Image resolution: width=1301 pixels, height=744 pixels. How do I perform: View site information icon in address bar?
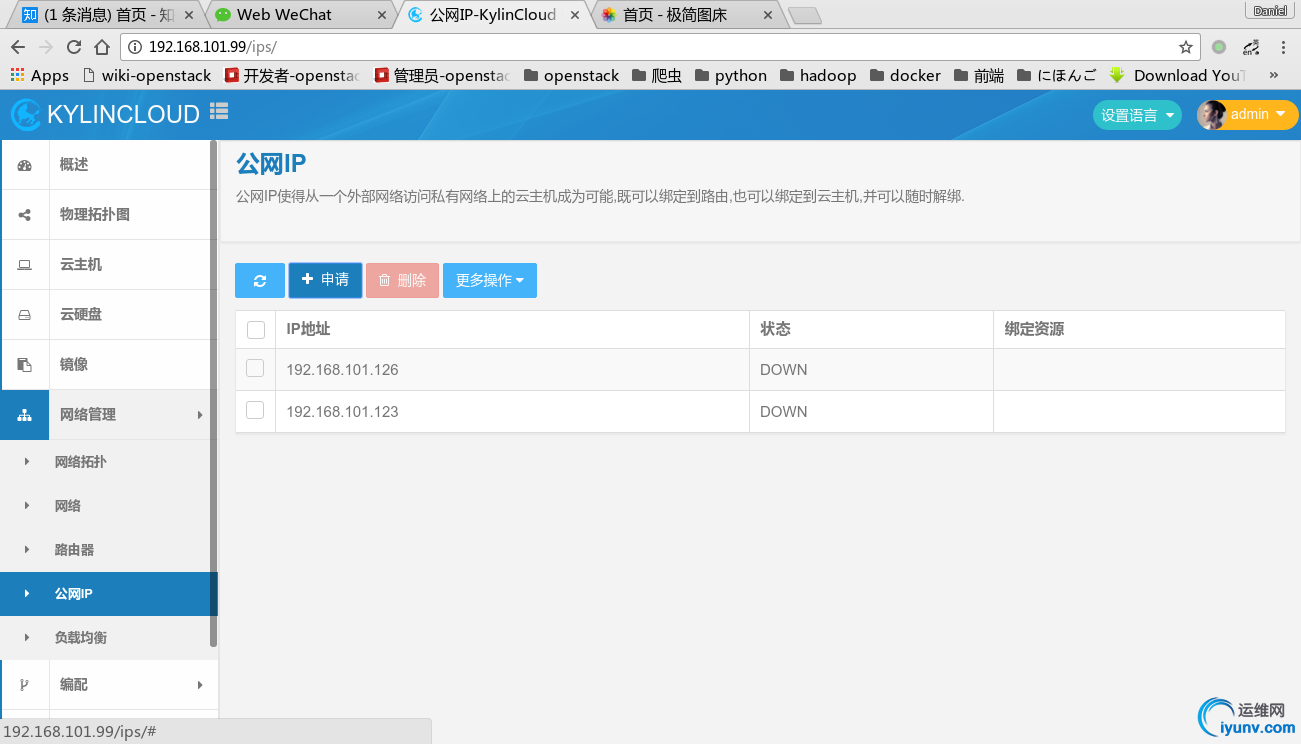click(135, 47)
